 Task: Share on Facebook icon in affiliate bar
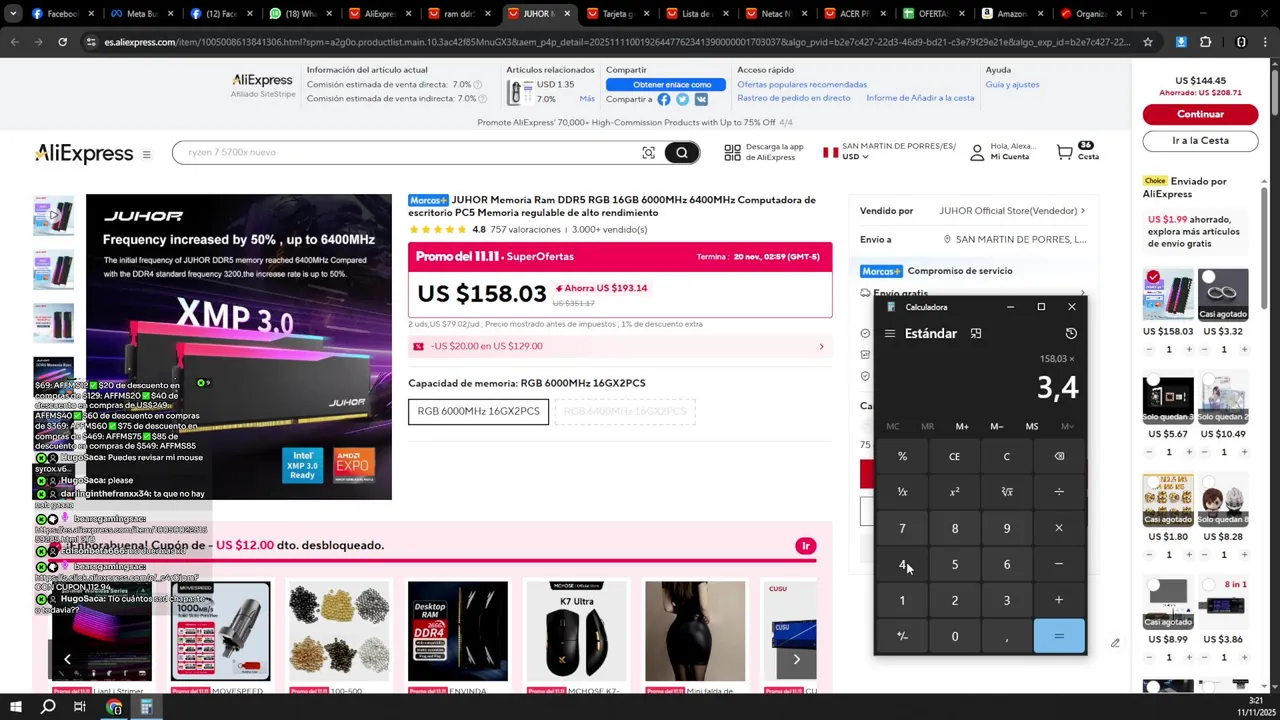point(663,99)
